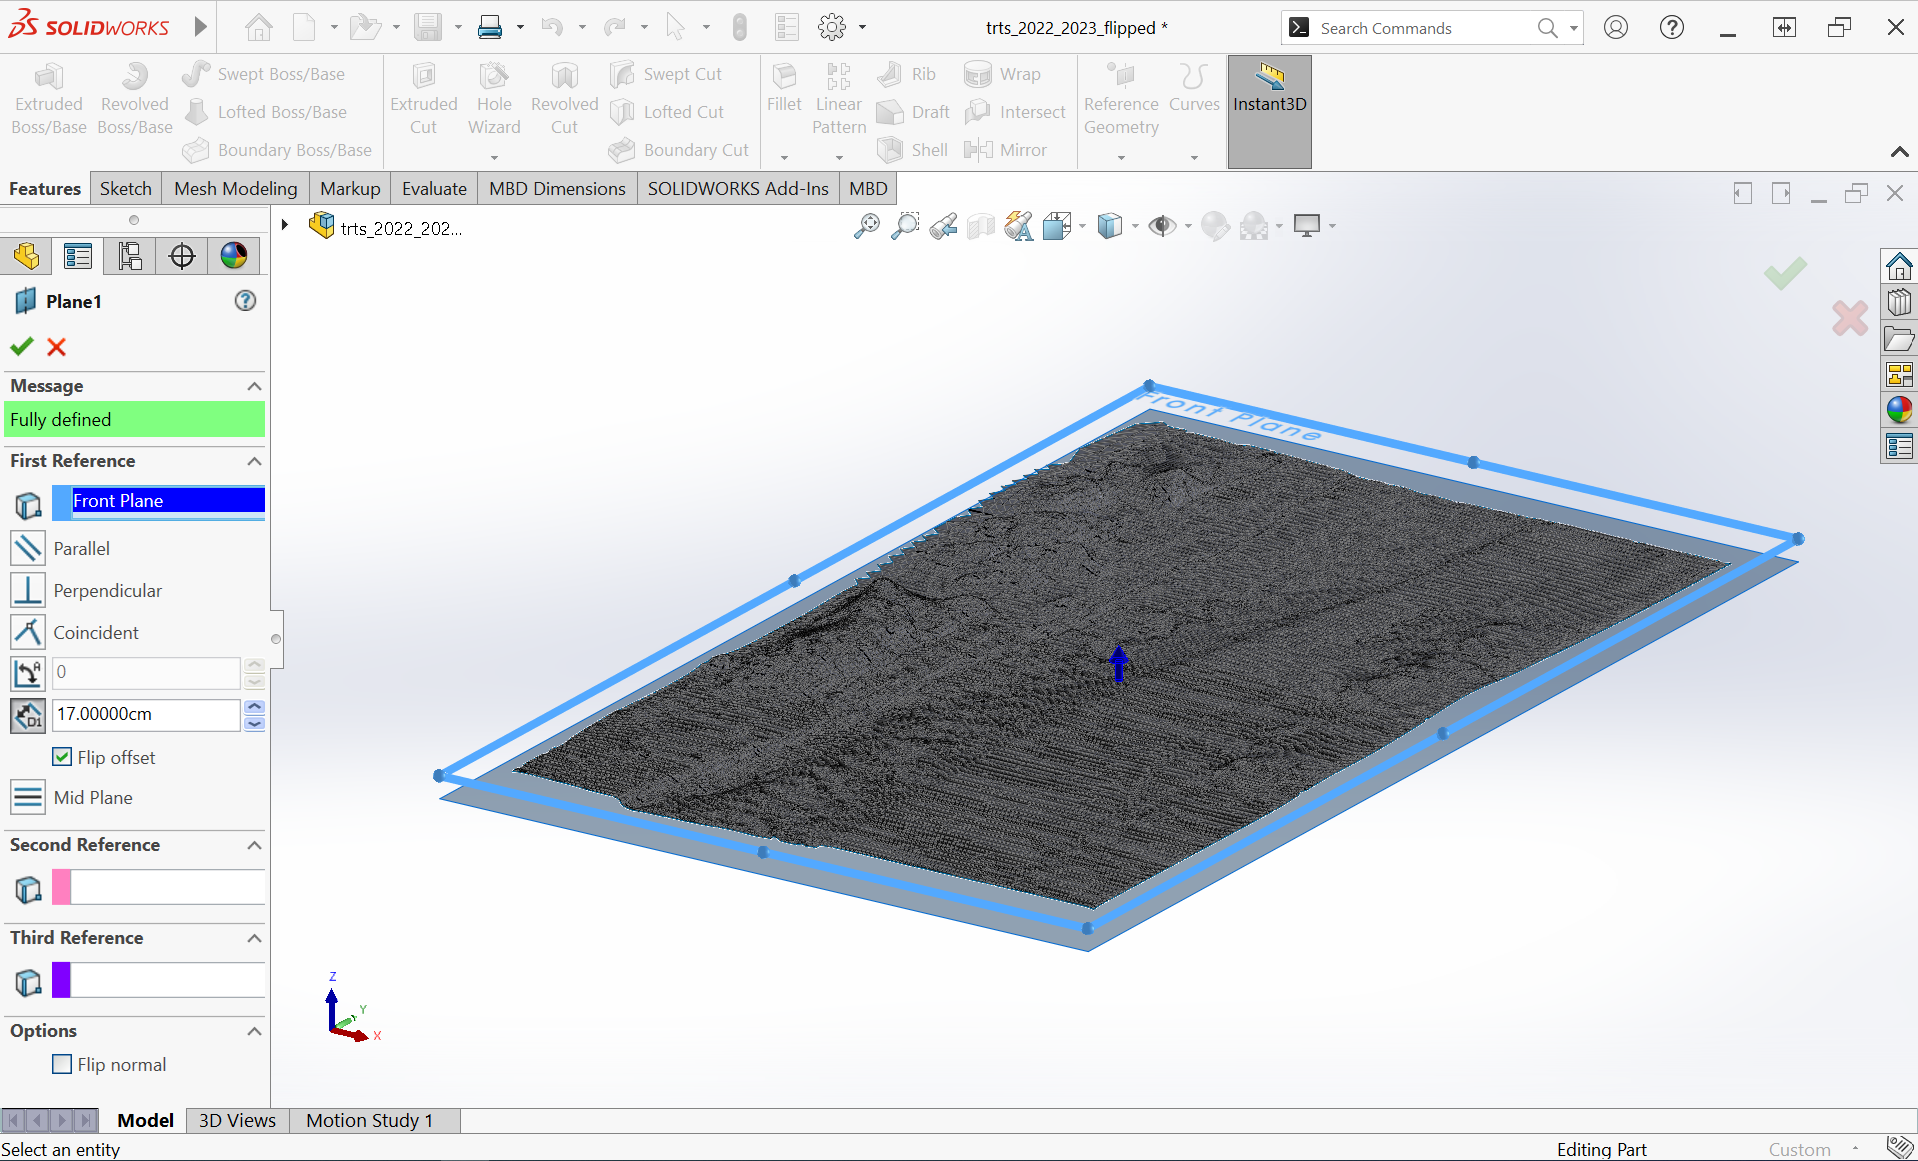The width and height of the screenshot is (1918, 1161).
Task: Click the 17.00000cm offset distance field
Action: click(x=146, y=714)
